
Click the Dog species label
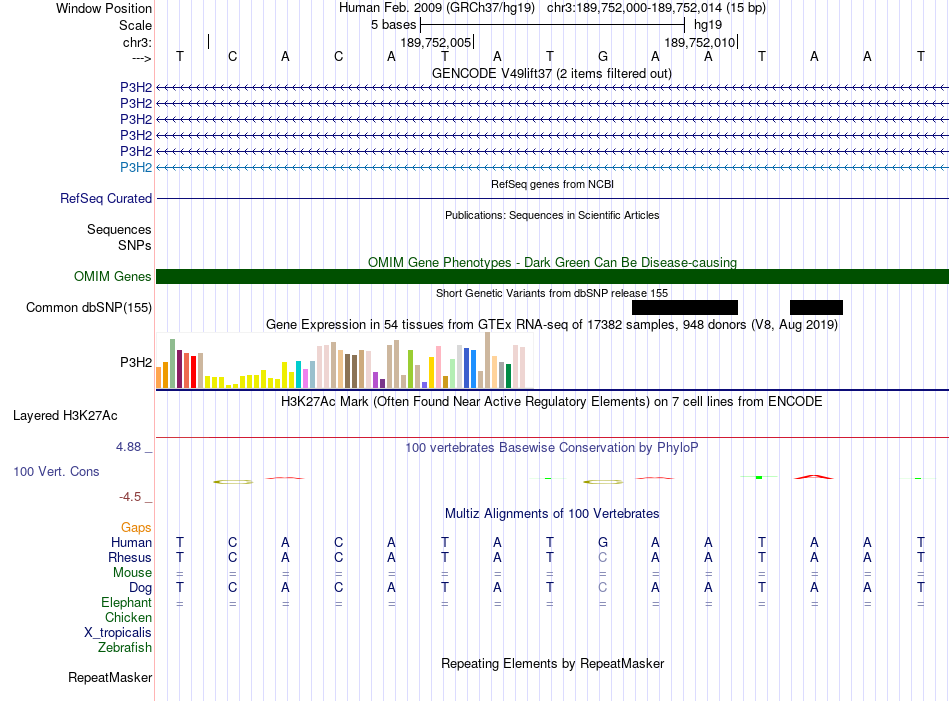tap(141, 587)
